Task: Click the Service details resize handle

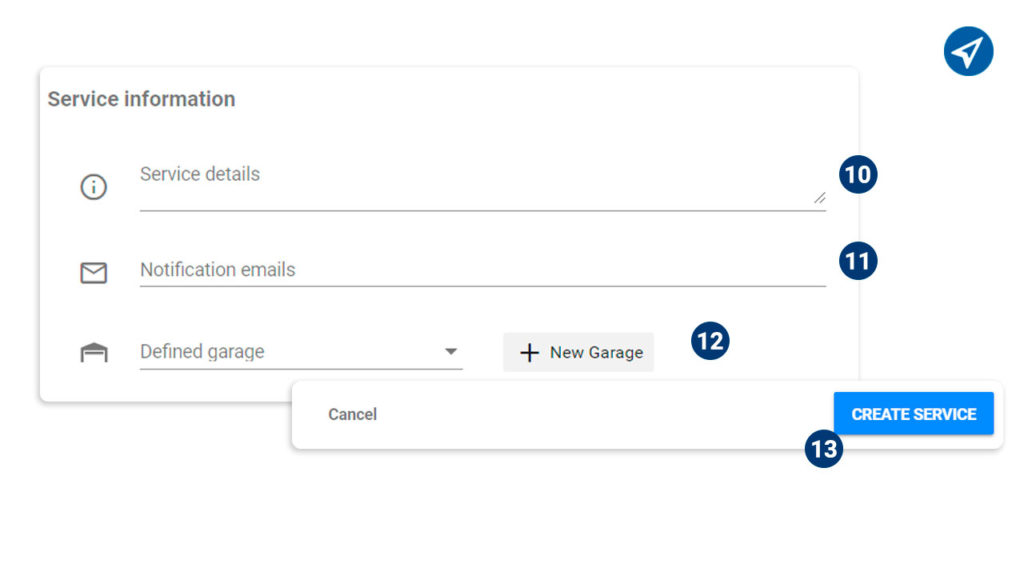Action: pos(820,198)
